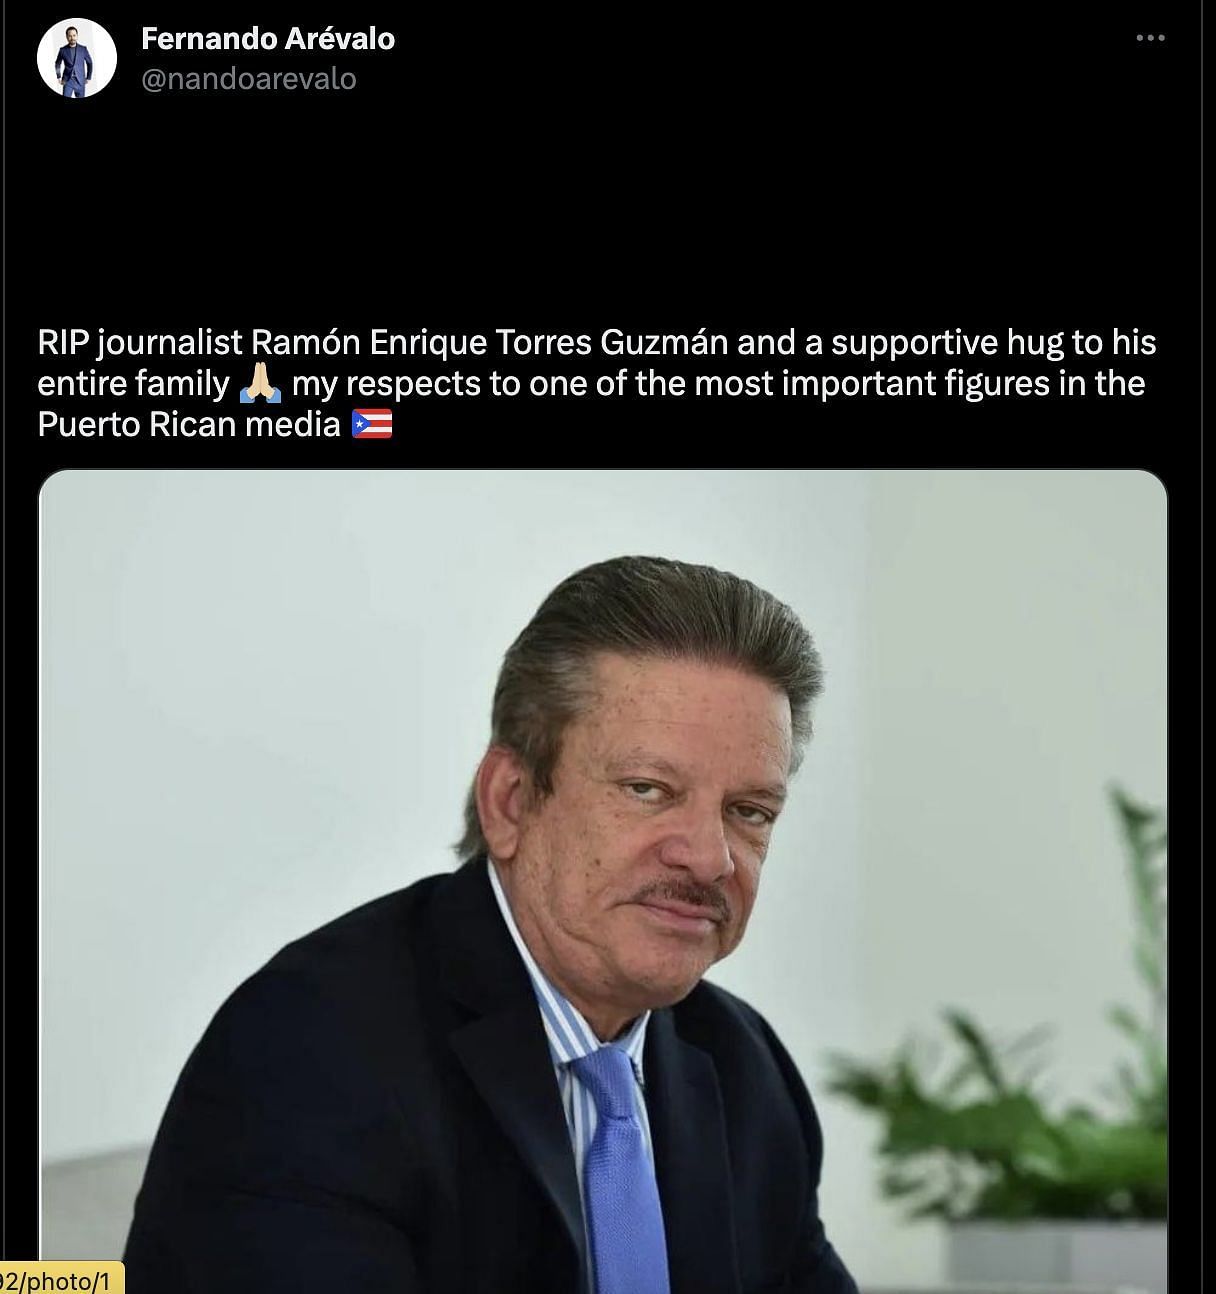1216x1294 pixels.
Task: Click the phrase 'Puerto Rican media'
Action: pyautogui.click(x=190, y=425)
